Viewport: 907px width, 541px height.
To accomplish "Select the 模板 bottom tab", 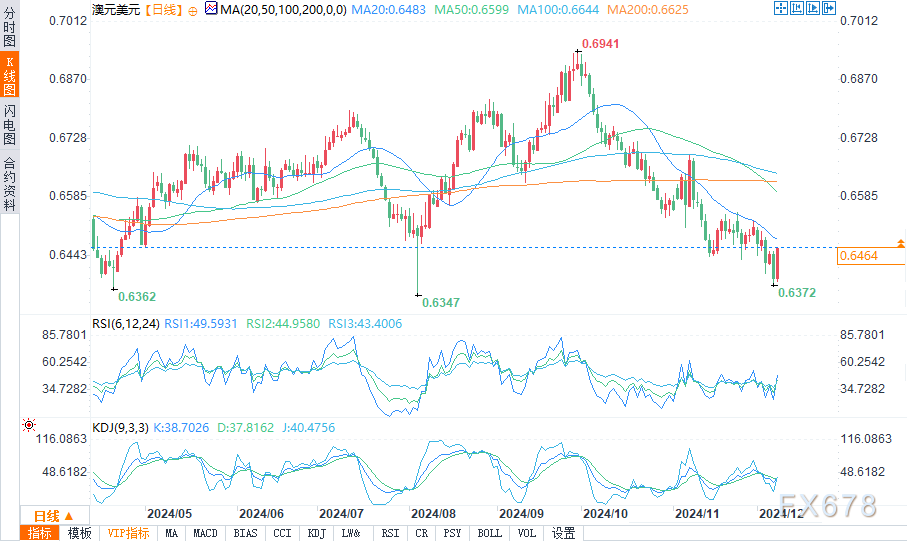I will coord(79,533).
